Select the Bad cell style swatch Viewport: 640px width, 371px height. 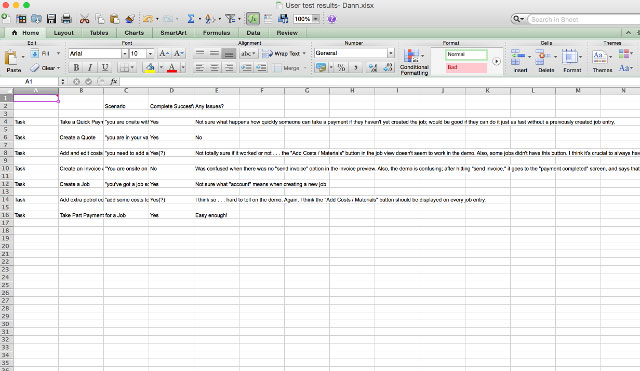click(x=466, y=67)
